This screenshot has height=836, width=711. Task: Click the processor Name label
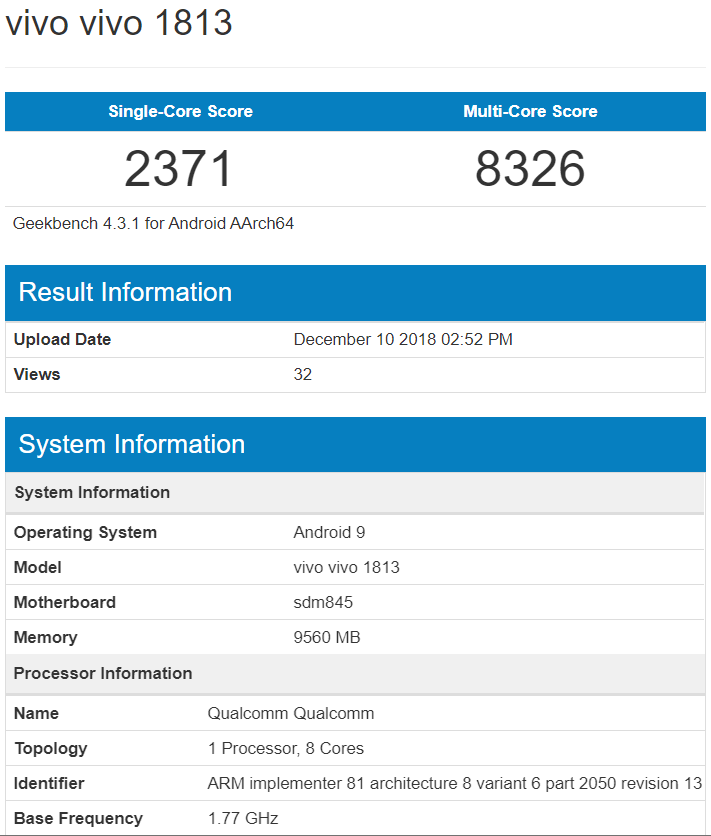tap(36, 713)
